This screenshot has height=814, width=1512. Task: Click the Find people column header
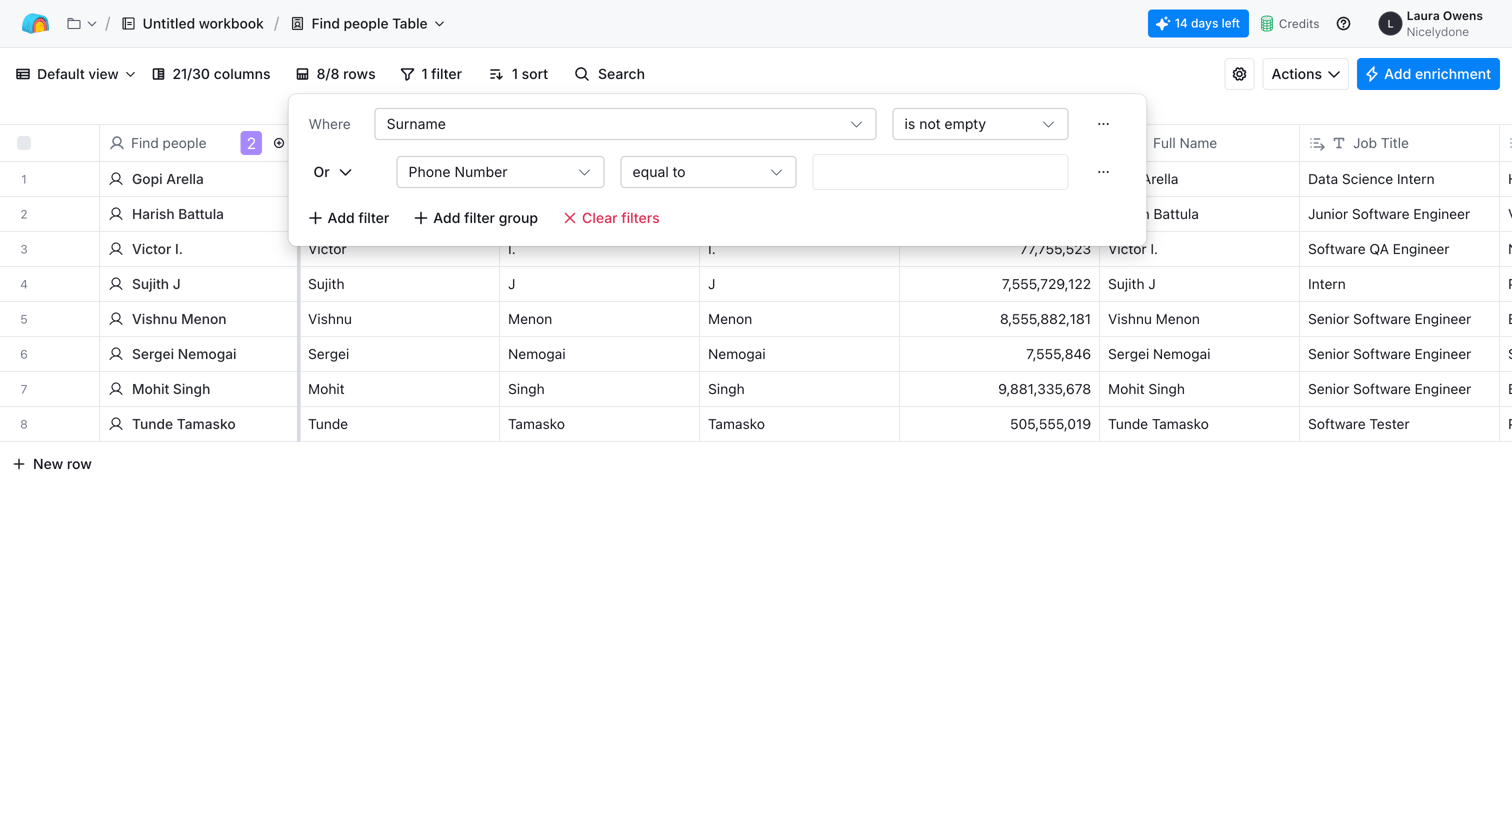pyautogui.click(x=168, y=143)
